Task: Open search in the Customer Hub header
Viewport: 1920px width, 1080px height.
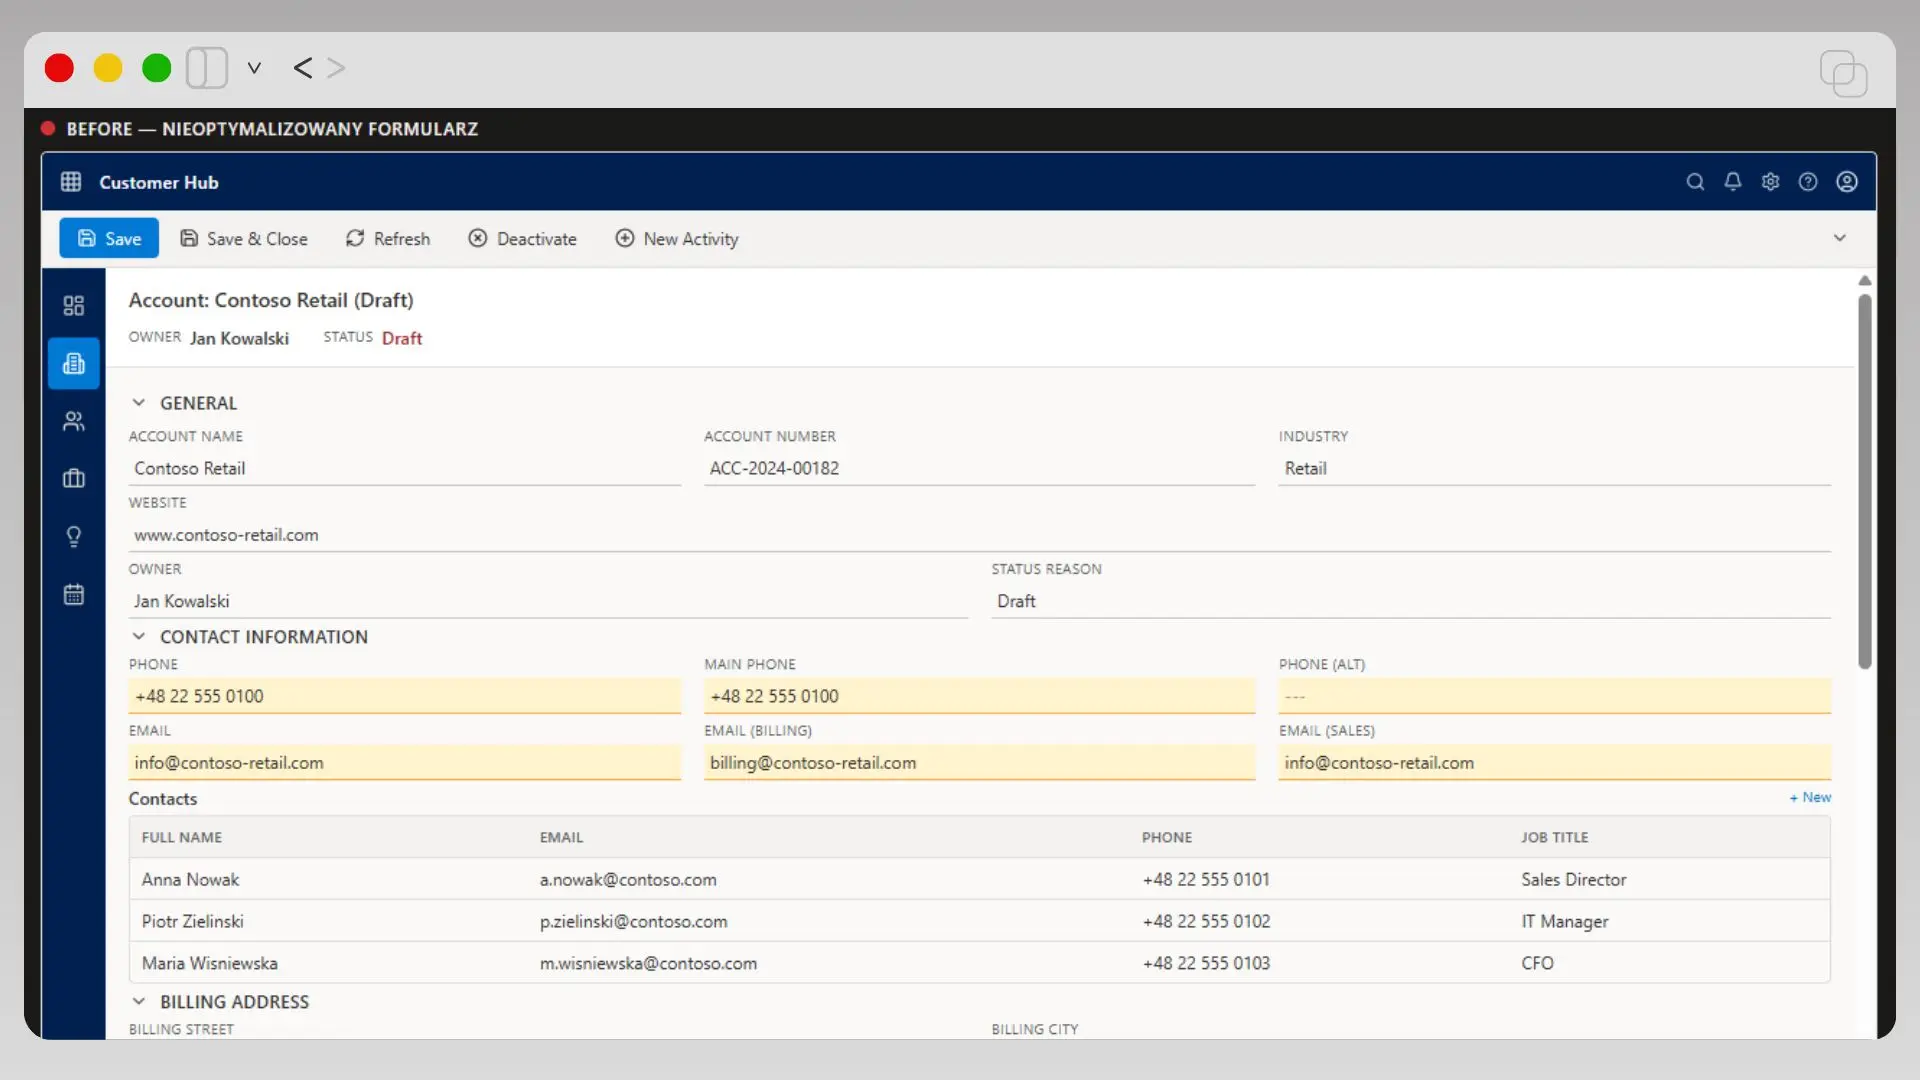Action: tap(1695, 182)
